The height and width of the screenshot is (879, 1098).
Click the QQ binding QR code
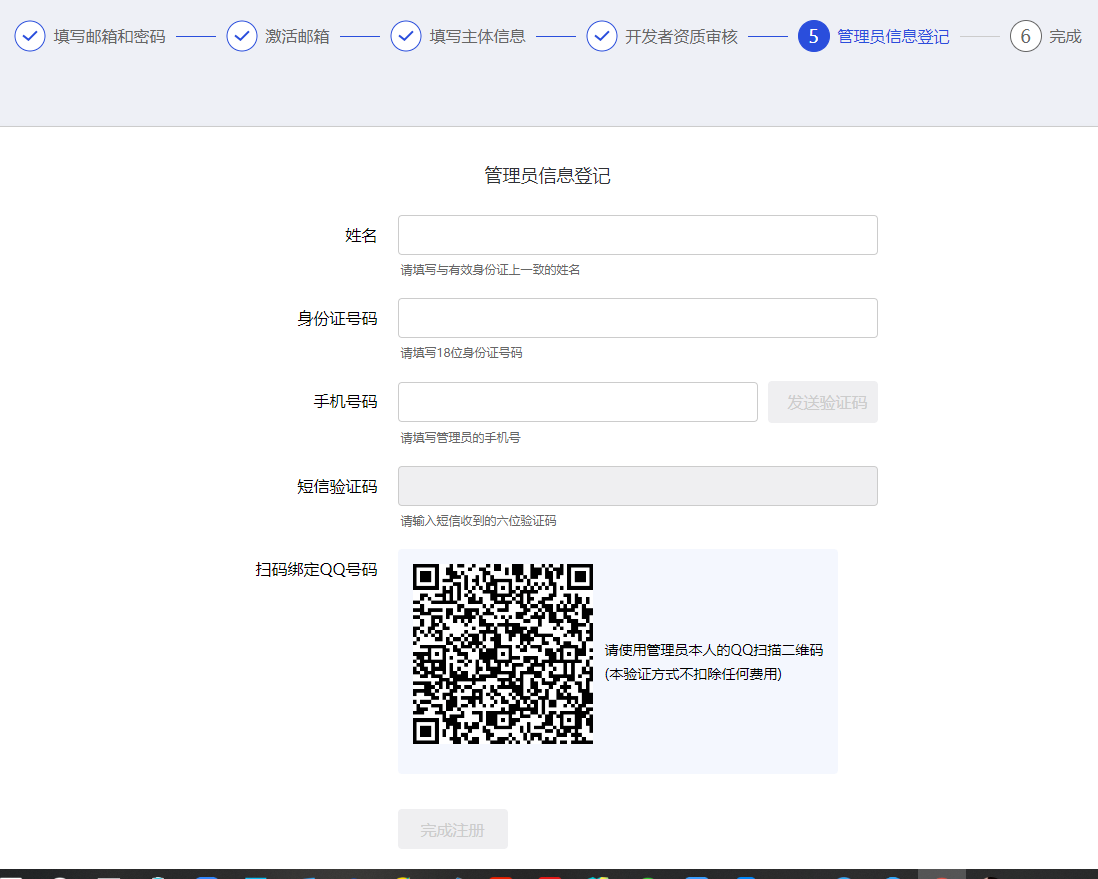click(x=503, y=653)
